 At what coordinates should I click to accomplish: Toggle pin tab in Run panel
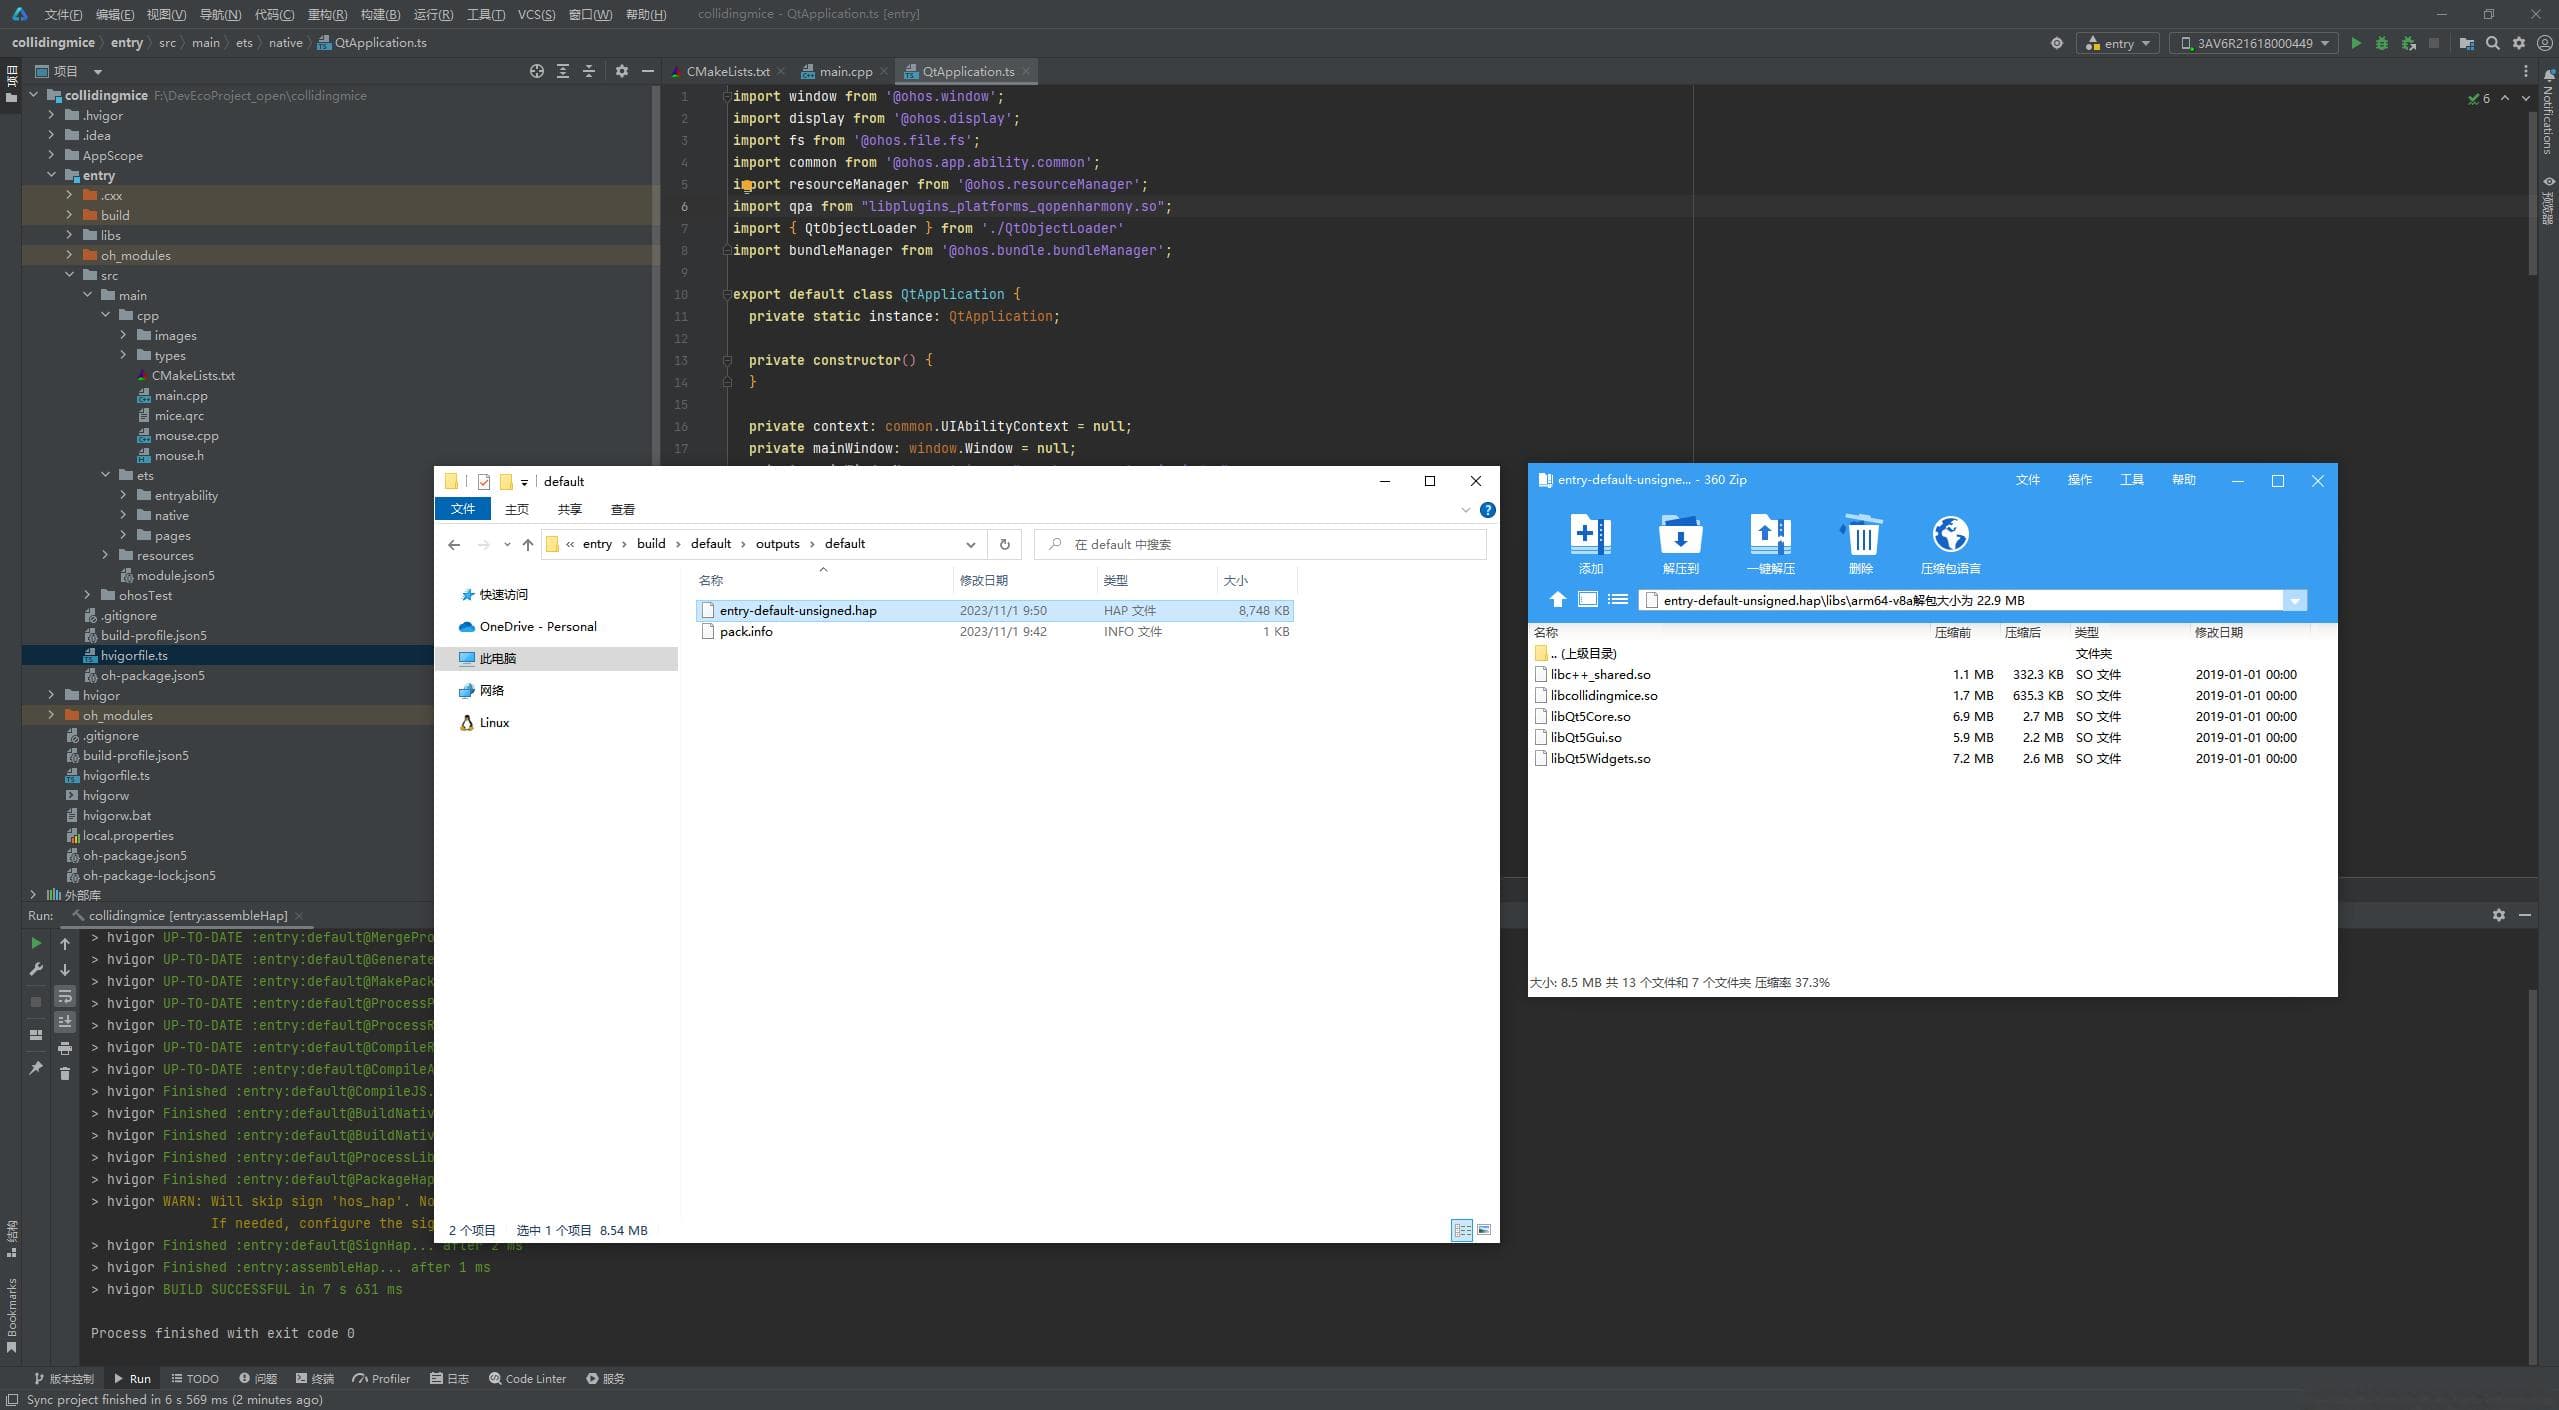[36, 1068]
